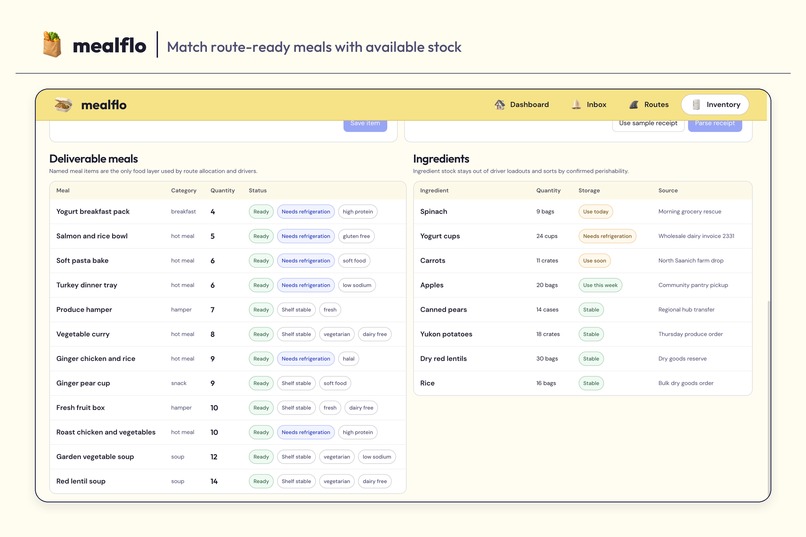The image size is (806, 537).
Task: Click the Parse receipt button
Action: click(x=715, y=124)
